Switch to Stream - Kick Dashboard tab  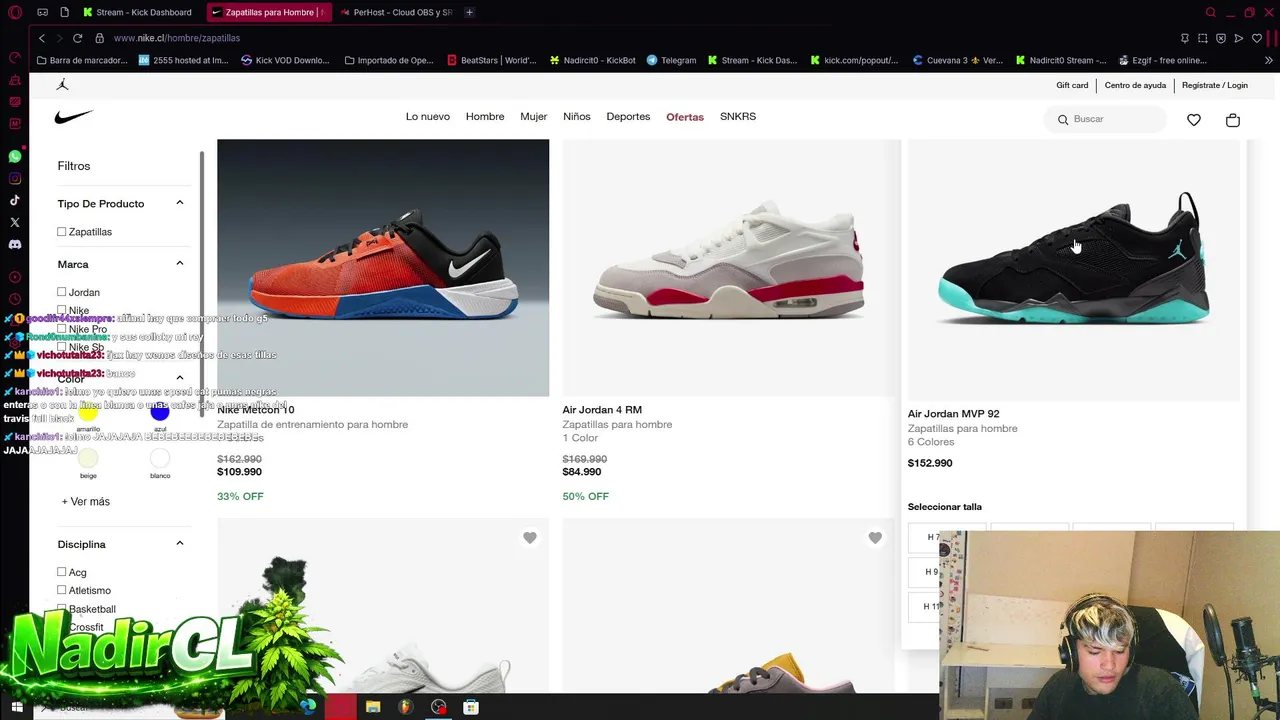click(138, 12)
